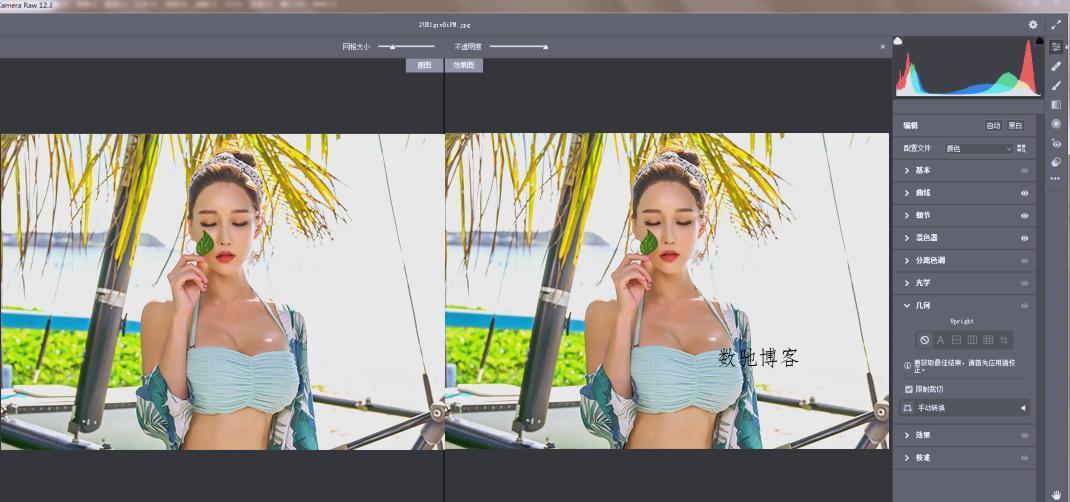This screenshot has width=1070, height=502.
Task: Toggle visibility eye for 混色器 panel
Action: coord(1024,238)
